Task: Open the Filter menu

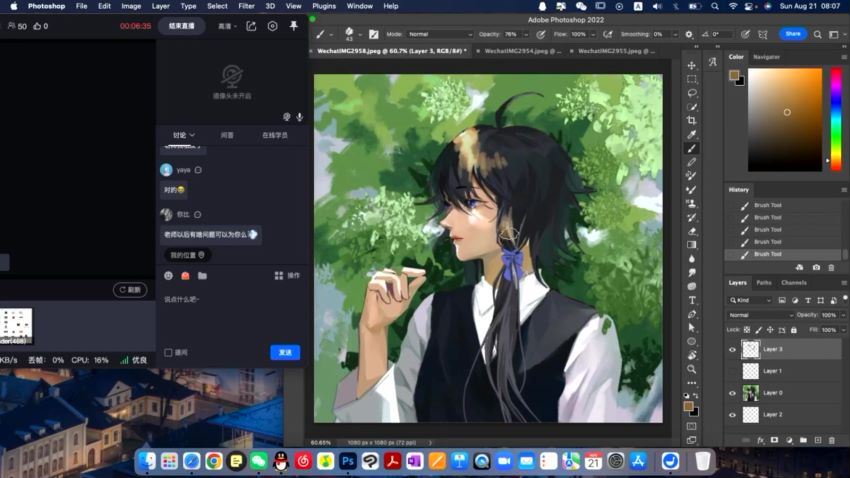Action: tap(246, 6)
